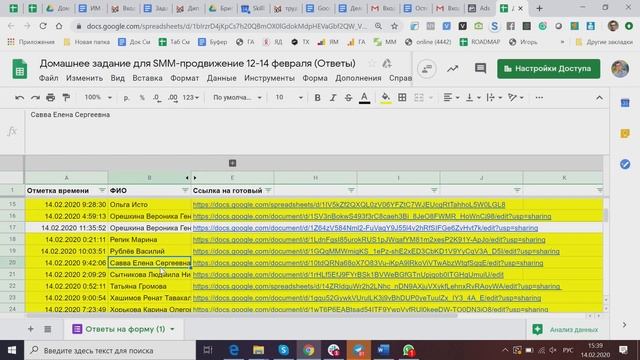This screenshot has width=640, height=360.
Task: Open the Изменить menu
Action: (x=84, y=78)
